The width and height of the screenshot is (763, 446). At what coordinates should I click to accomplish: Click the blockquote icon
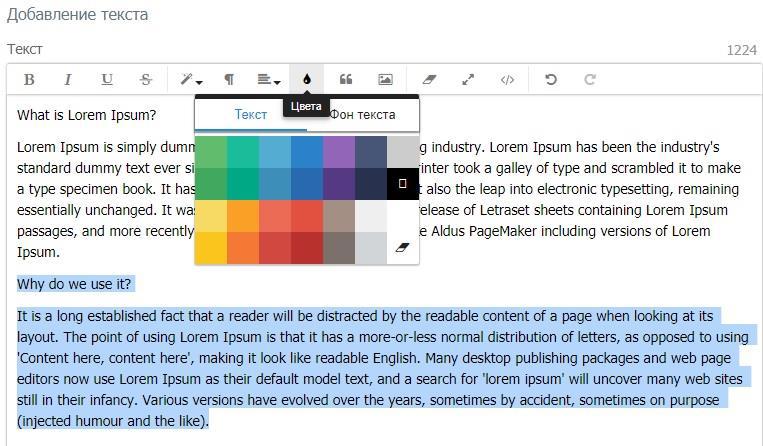point(346,79)
